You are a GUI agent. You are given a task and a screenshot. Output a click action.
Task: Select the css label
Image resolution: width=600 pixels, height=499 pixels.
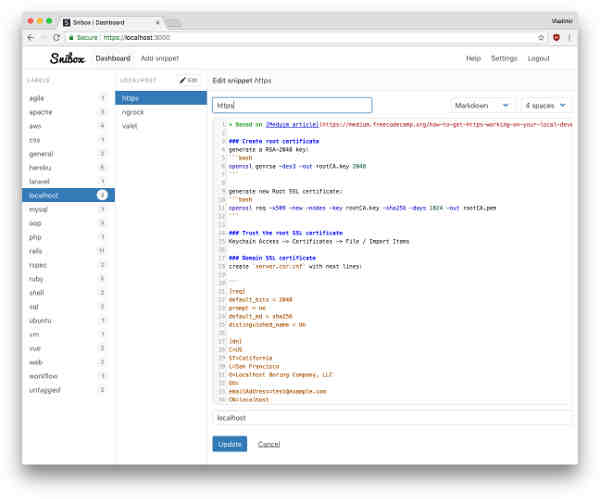[68, 140]
